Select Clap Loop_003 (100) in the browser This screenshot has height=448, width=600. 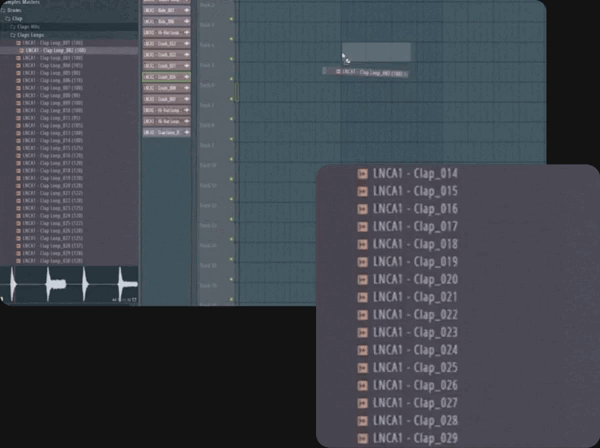coord(52,58)
